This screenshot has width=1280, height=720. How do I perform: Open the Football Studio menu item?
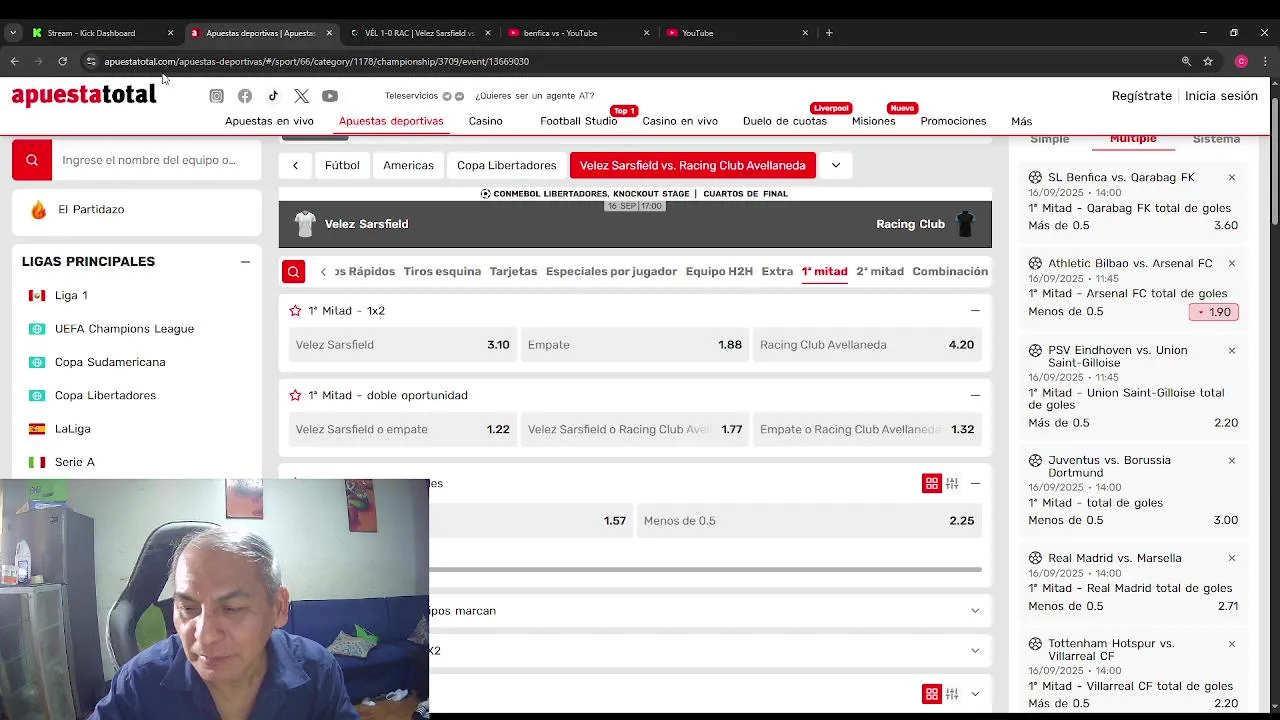point(578,121)
